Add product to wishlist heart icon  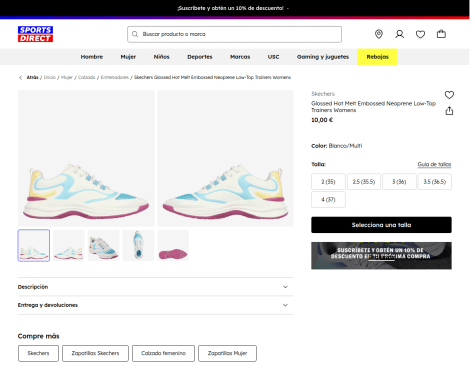[449, 95]
